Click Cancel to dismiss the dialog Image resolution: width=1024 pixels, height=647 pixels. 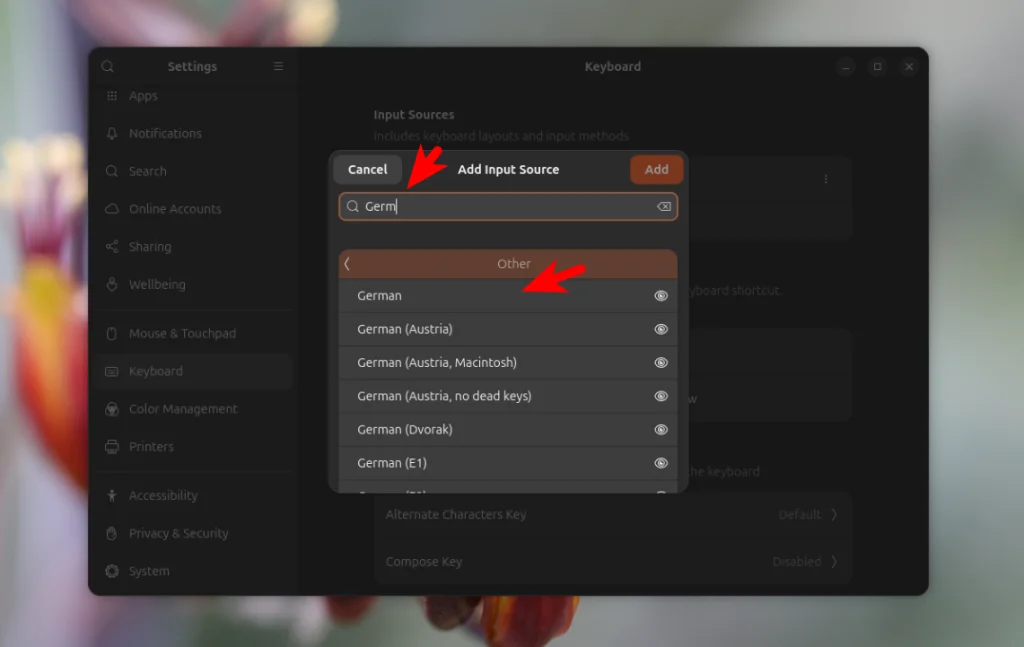tap(367, 169)
